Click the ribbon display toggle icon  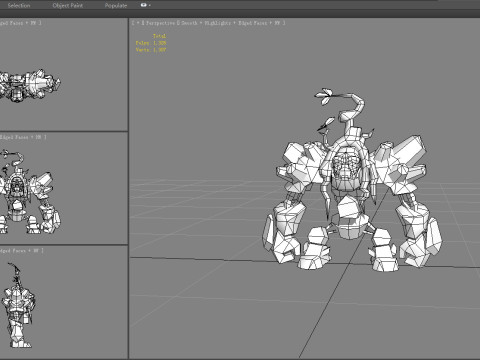point(144,5)
